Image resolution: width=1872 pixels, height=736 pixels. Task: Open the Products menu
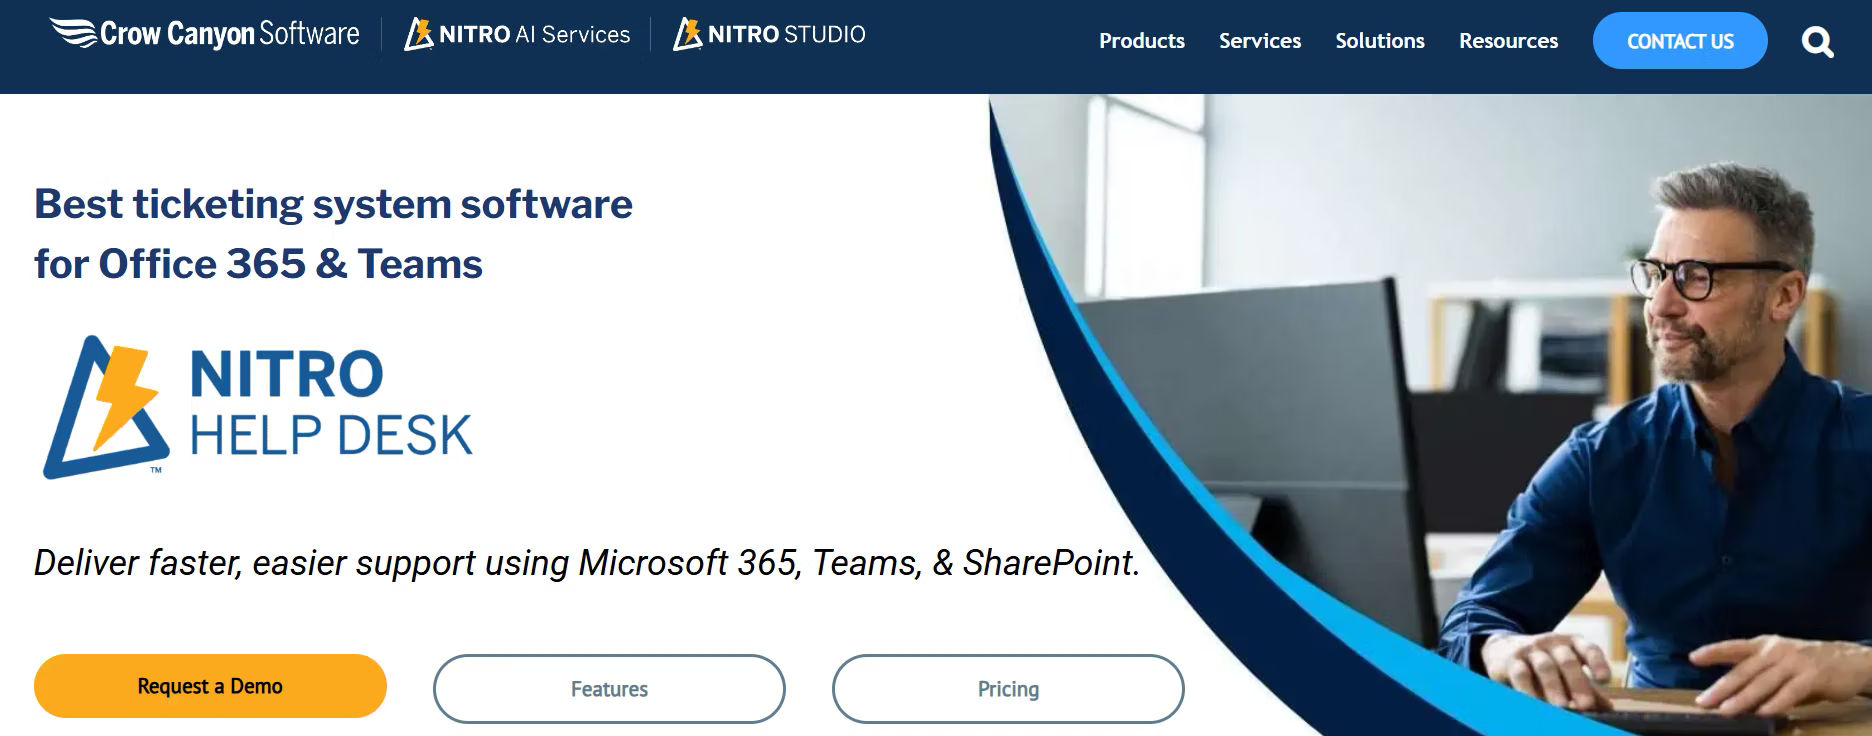1142,41
